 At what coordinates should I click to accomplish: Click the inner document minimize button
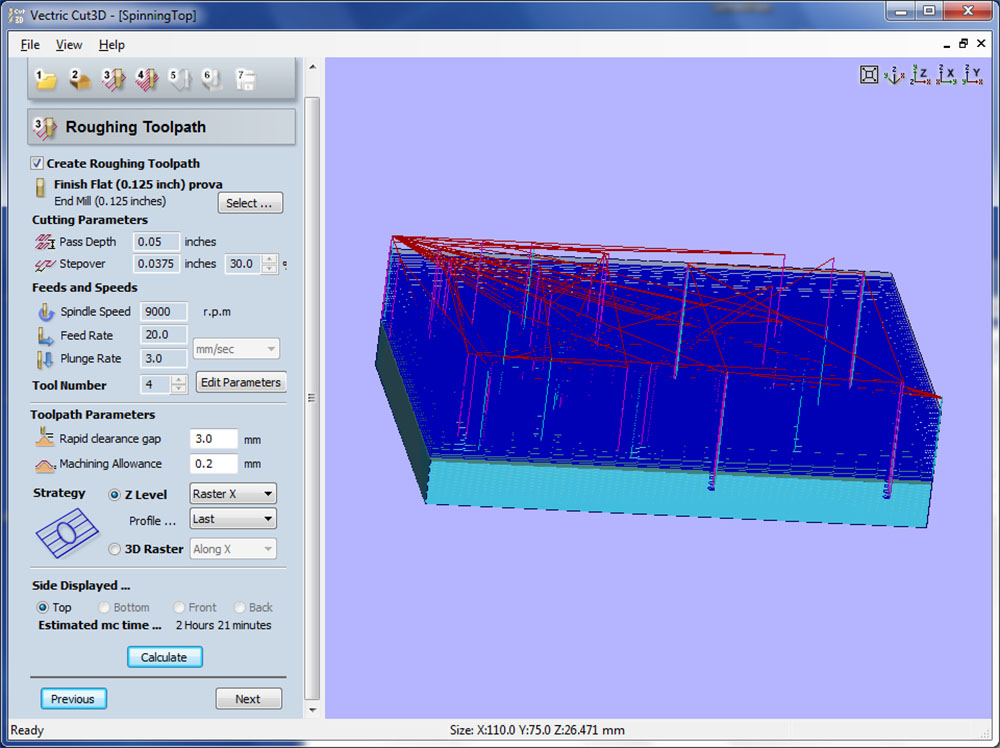946,45
